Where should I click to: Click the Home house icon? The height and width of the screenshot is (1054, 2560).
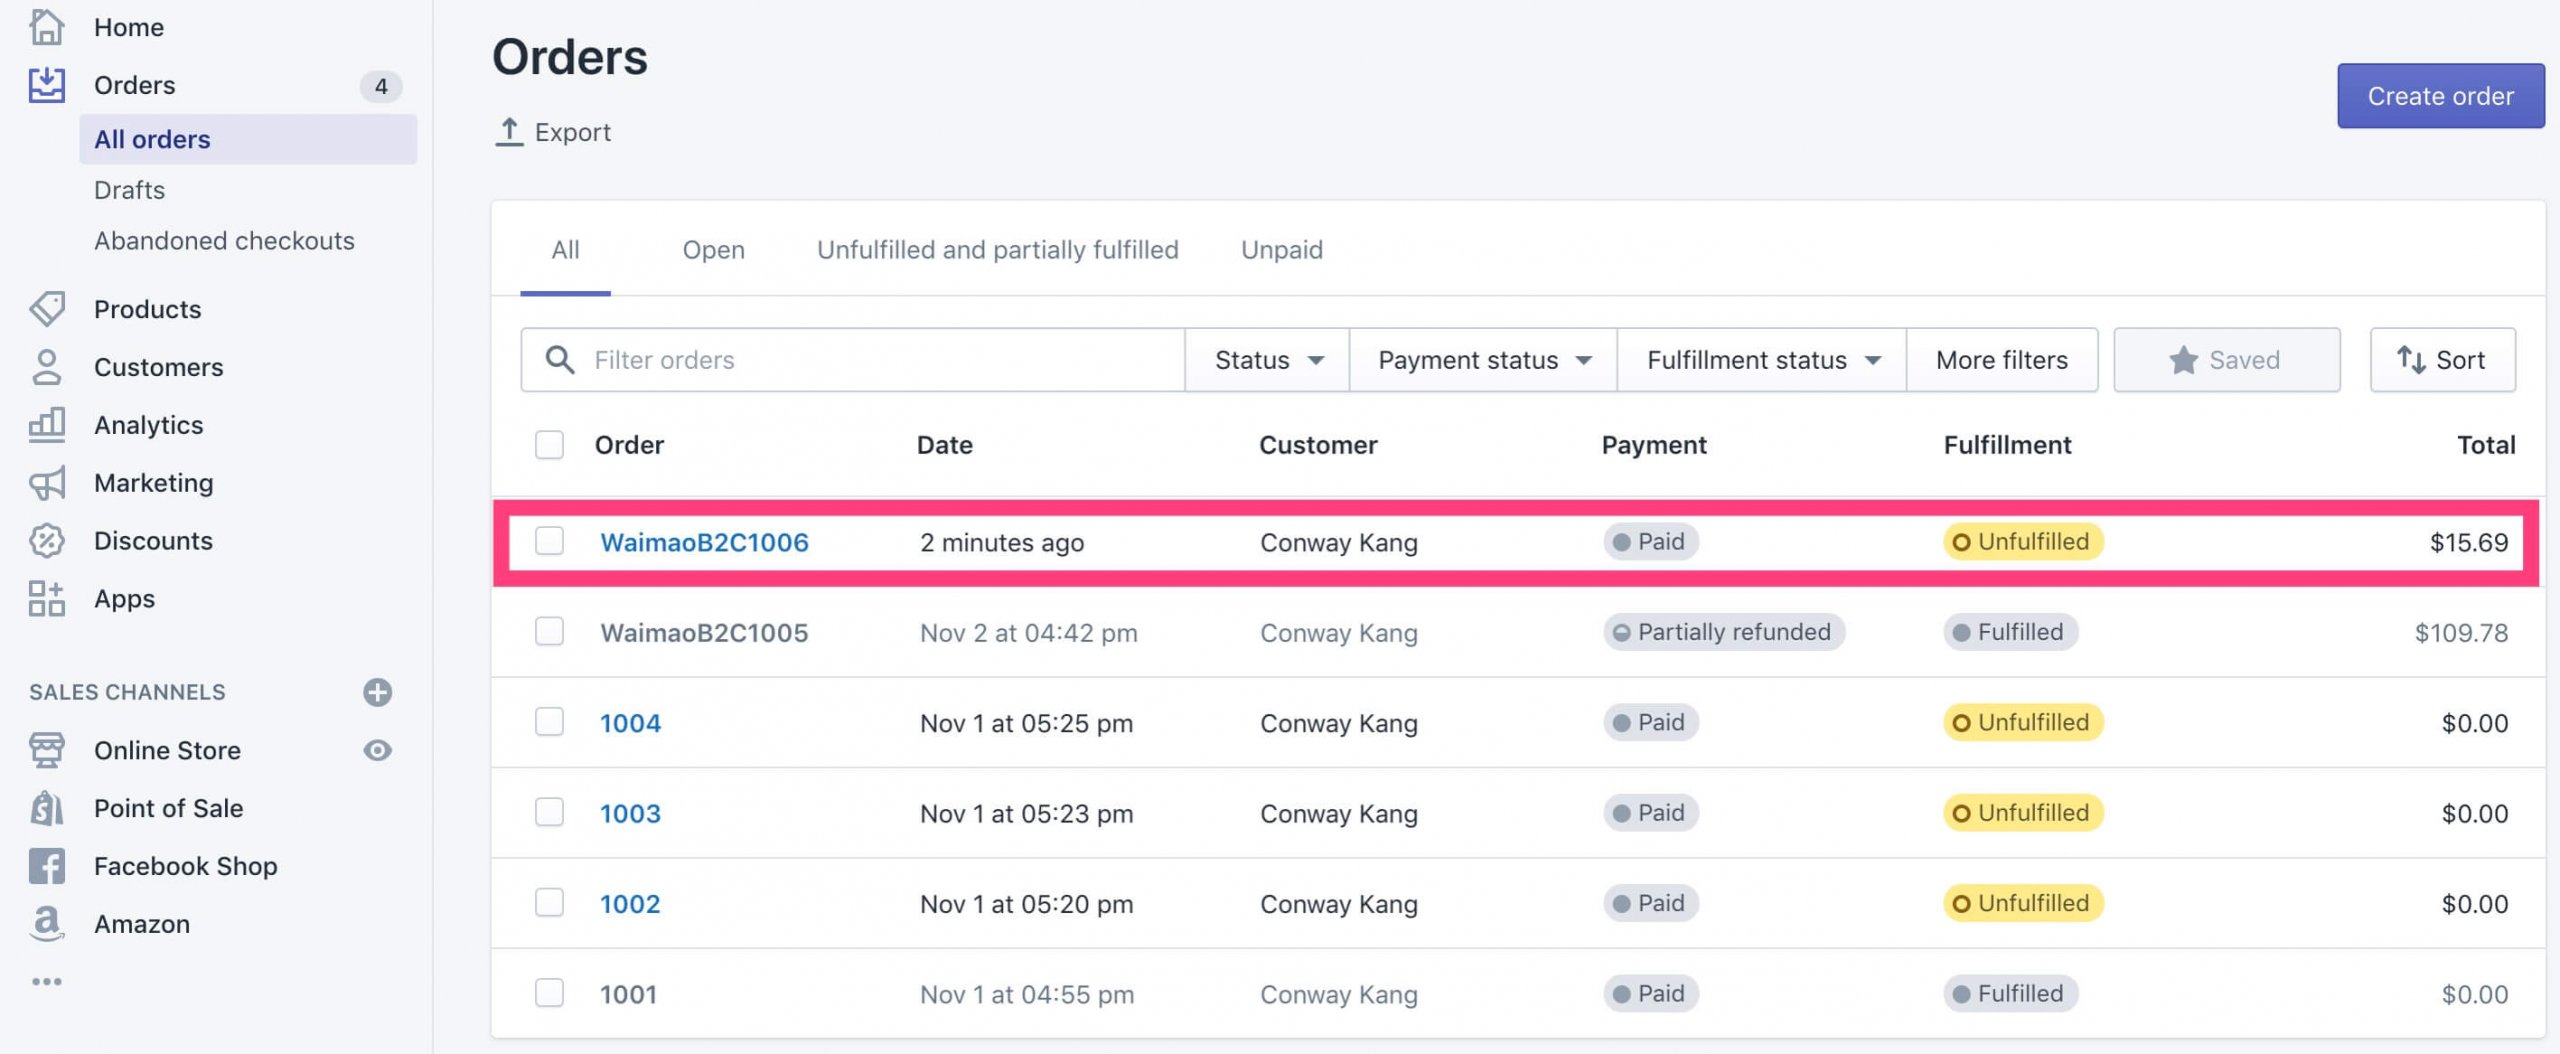(46, 27)
